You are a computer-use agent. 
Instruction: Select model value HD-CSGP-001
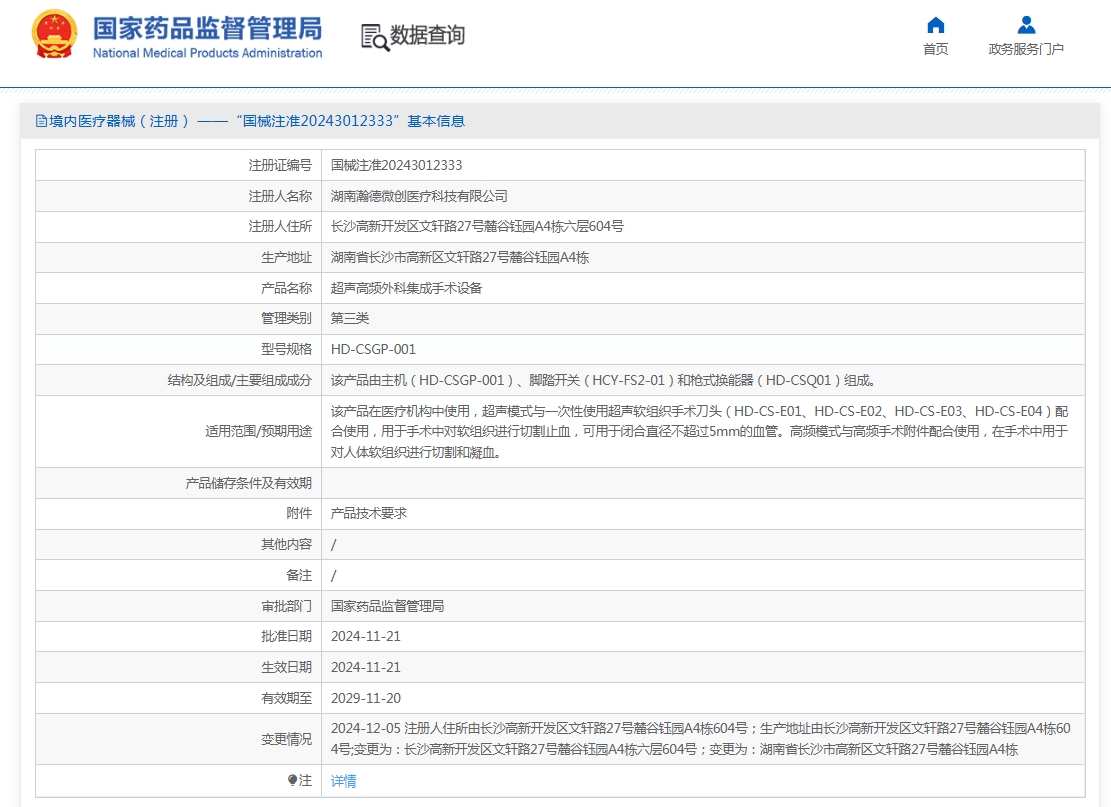point(373,349)
